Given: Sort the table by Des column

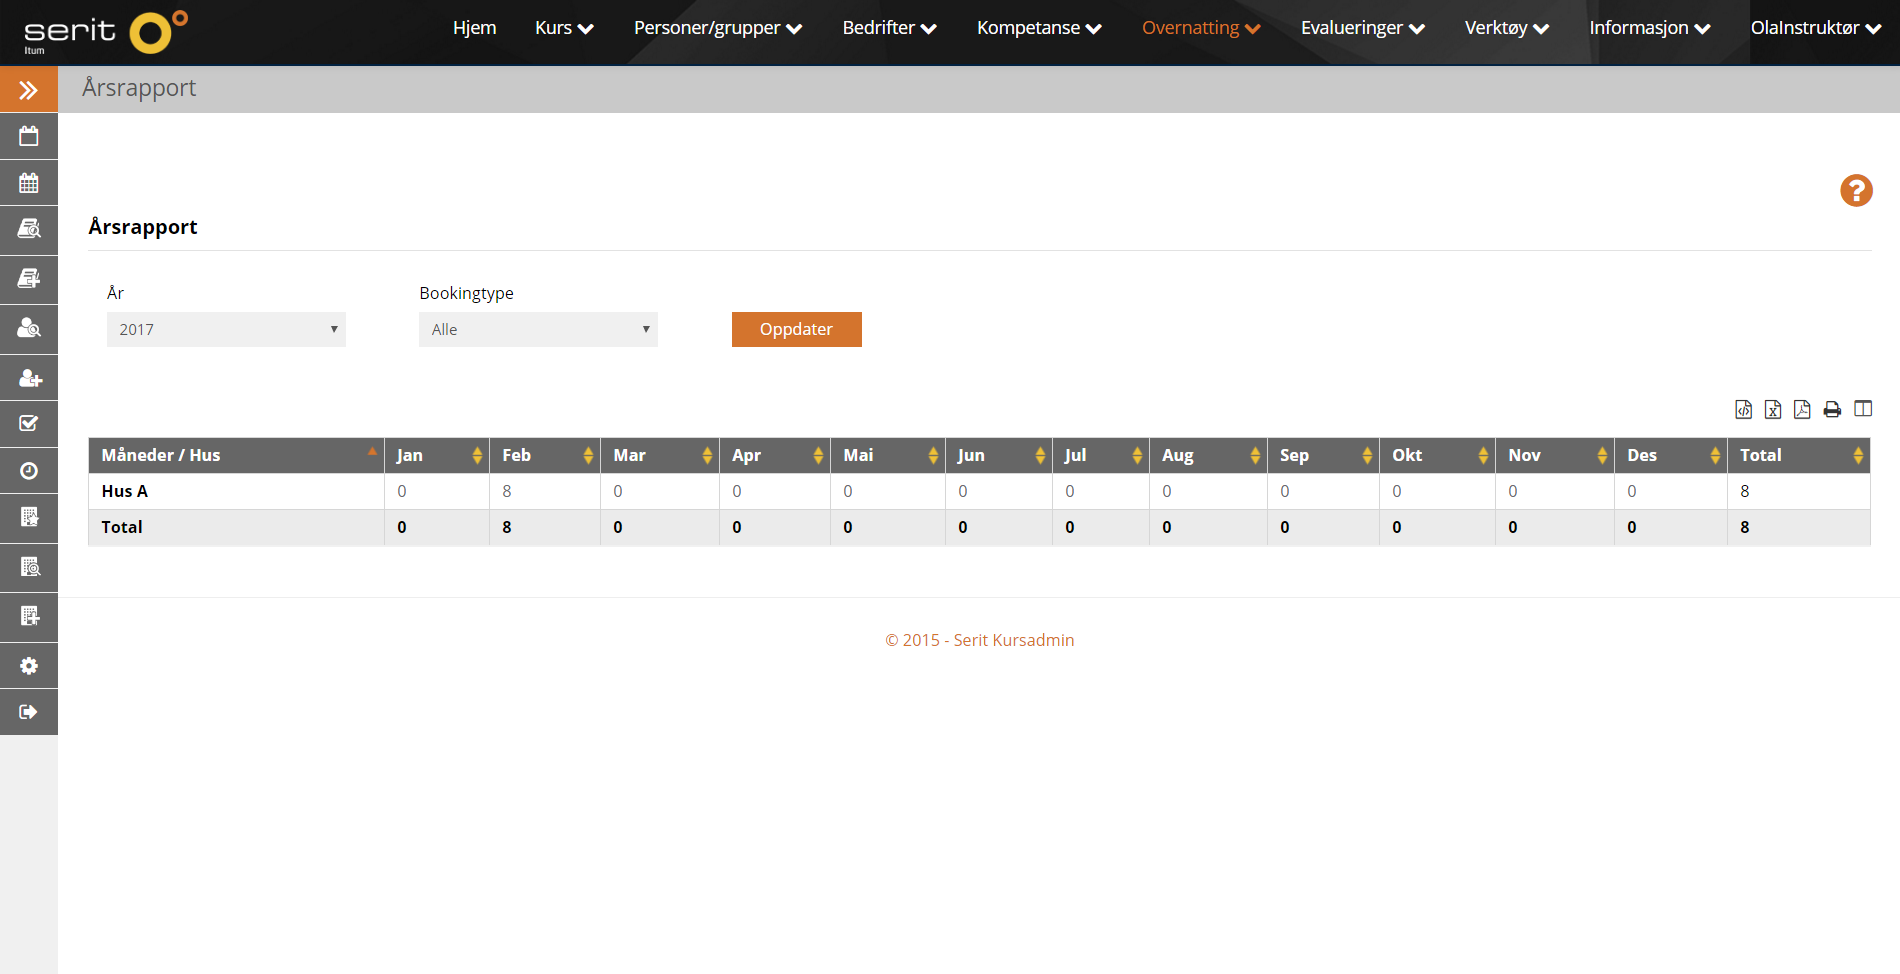Looking at the screenshot, I should (x=1671, y=455).
